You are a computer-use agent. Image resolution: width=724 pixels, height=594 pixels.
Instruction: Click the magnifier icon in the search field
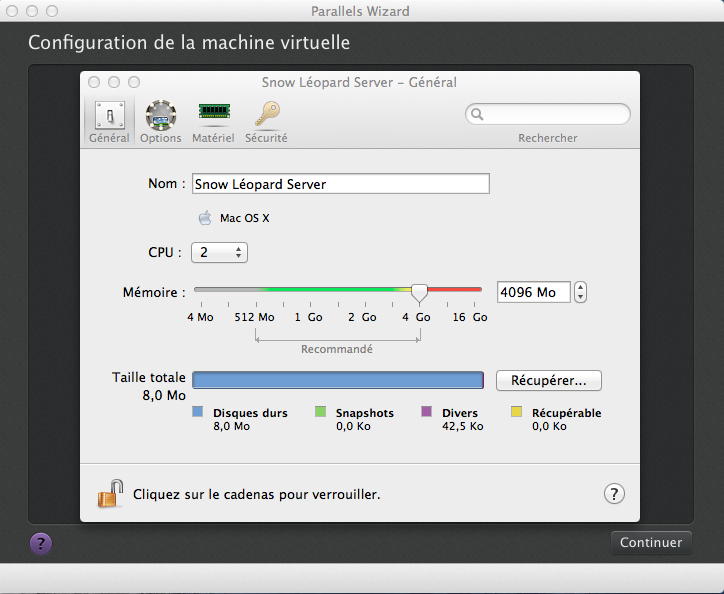(x=477, y=114)
